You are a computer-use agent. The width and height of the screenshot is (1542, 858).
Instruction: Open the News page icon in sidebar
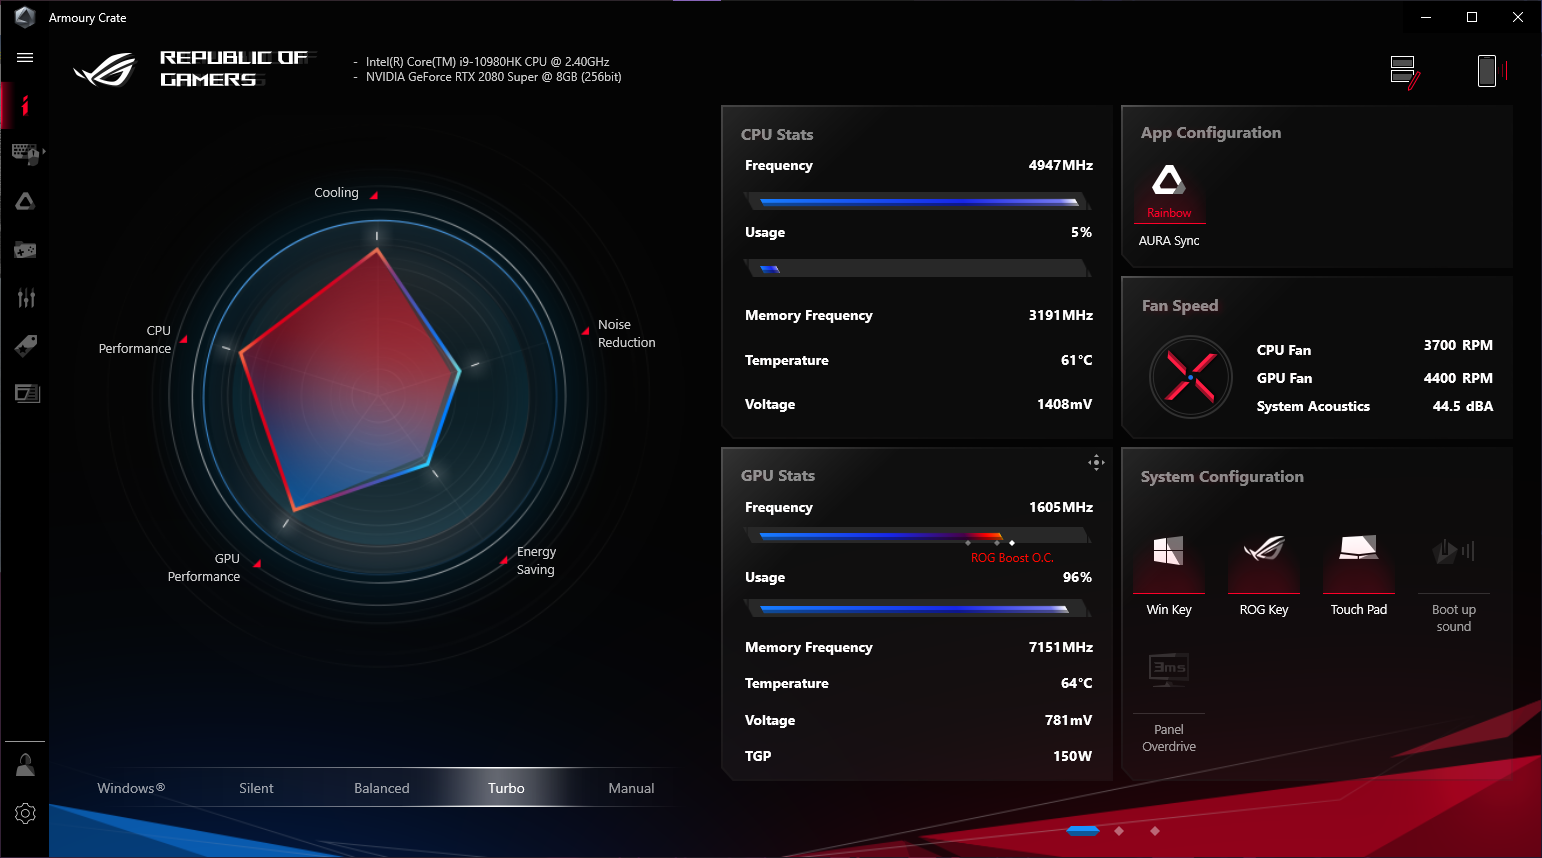click(27, 393)
